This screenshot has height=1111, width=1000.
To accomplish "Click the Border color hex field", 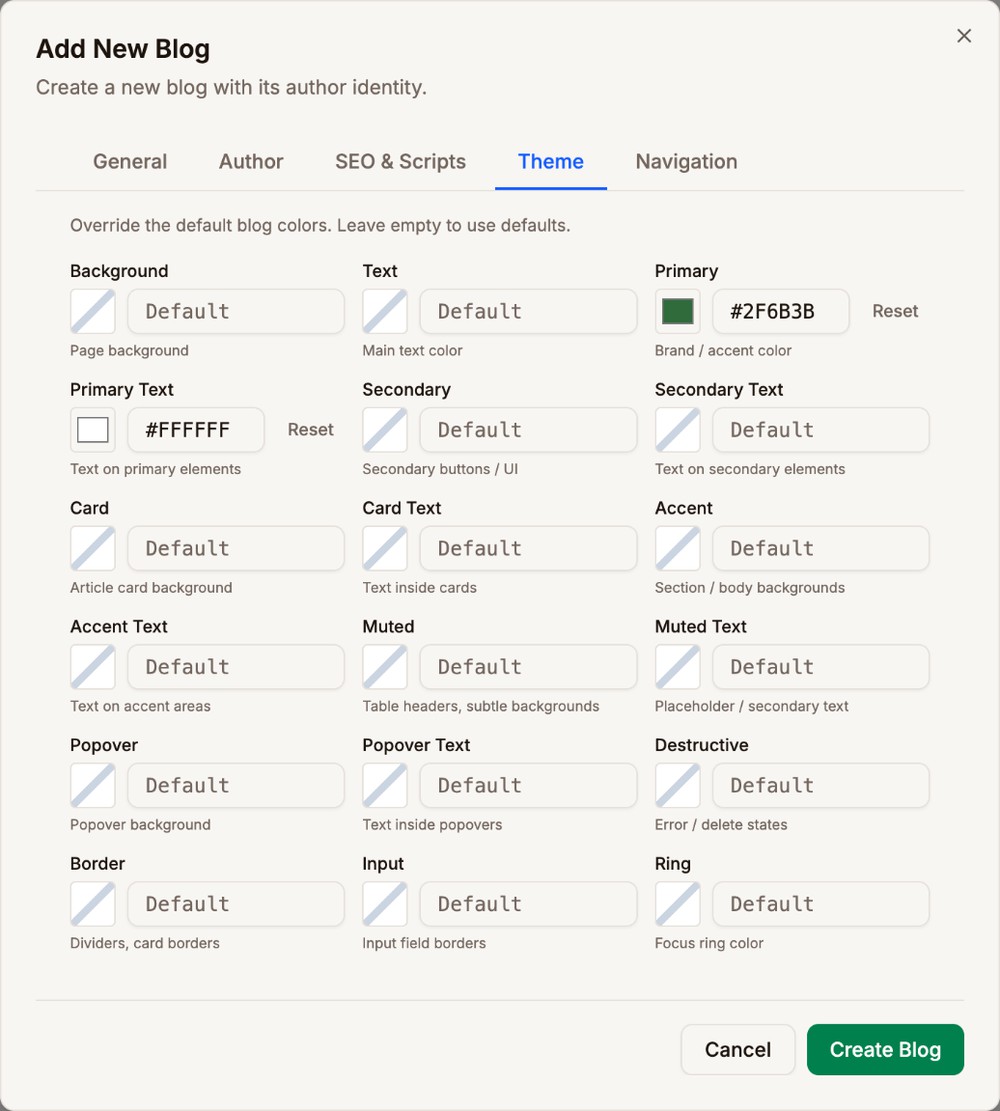I will coord(236,904).
